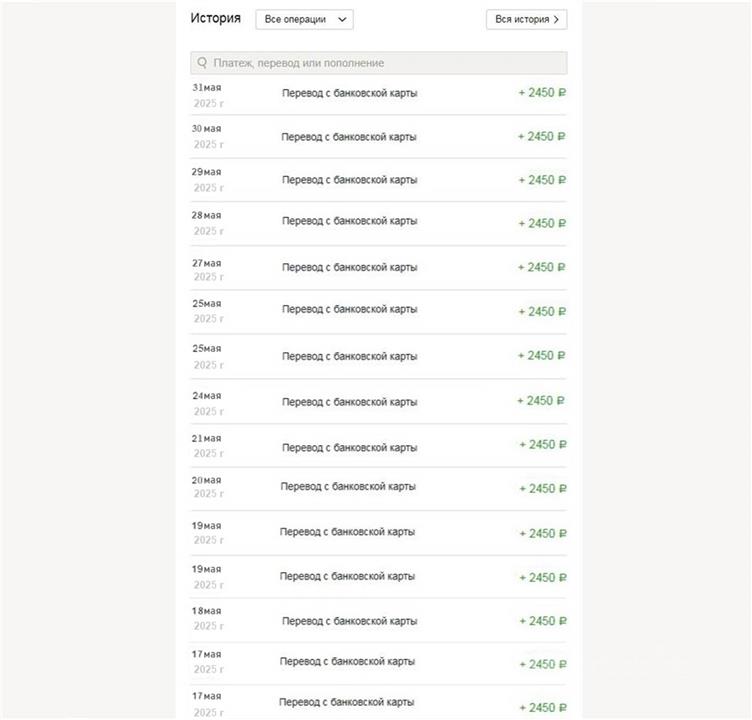Open the 18 мая card transfer entry

tap(349, 621)
